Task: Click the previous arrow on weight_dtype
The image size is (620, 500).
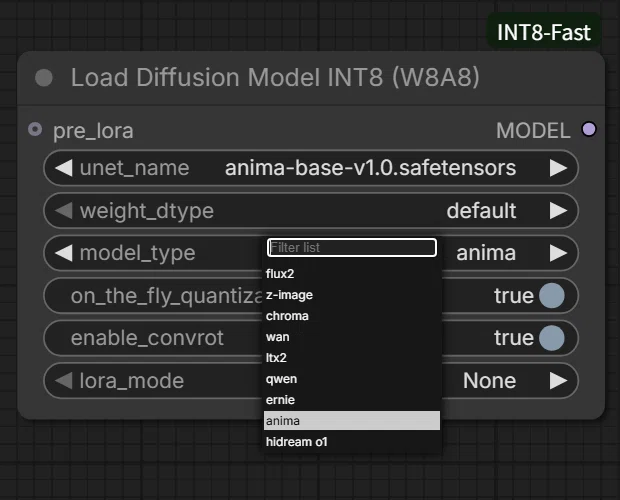Action: click(63, 210)
